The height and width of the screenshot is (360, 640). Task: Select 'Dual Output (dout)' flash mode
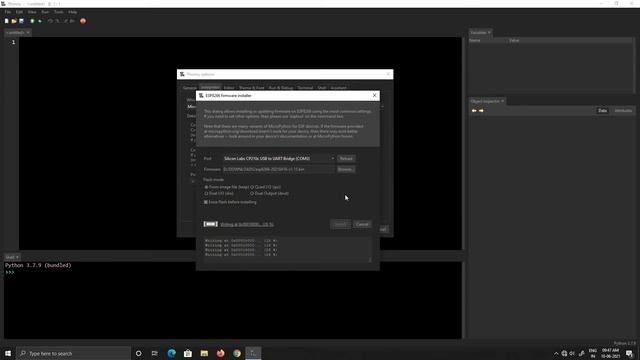(269, 193)
